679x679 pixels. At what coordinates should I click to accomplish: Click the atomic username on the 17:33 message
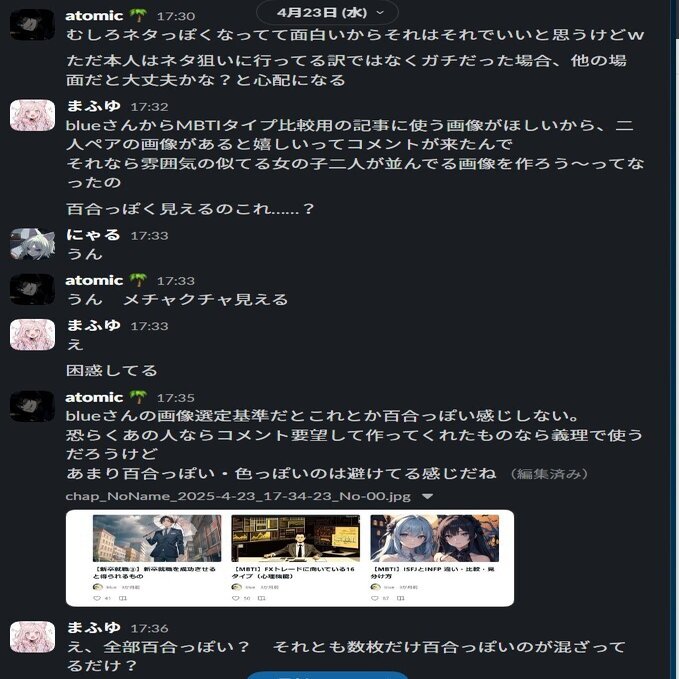94,281
